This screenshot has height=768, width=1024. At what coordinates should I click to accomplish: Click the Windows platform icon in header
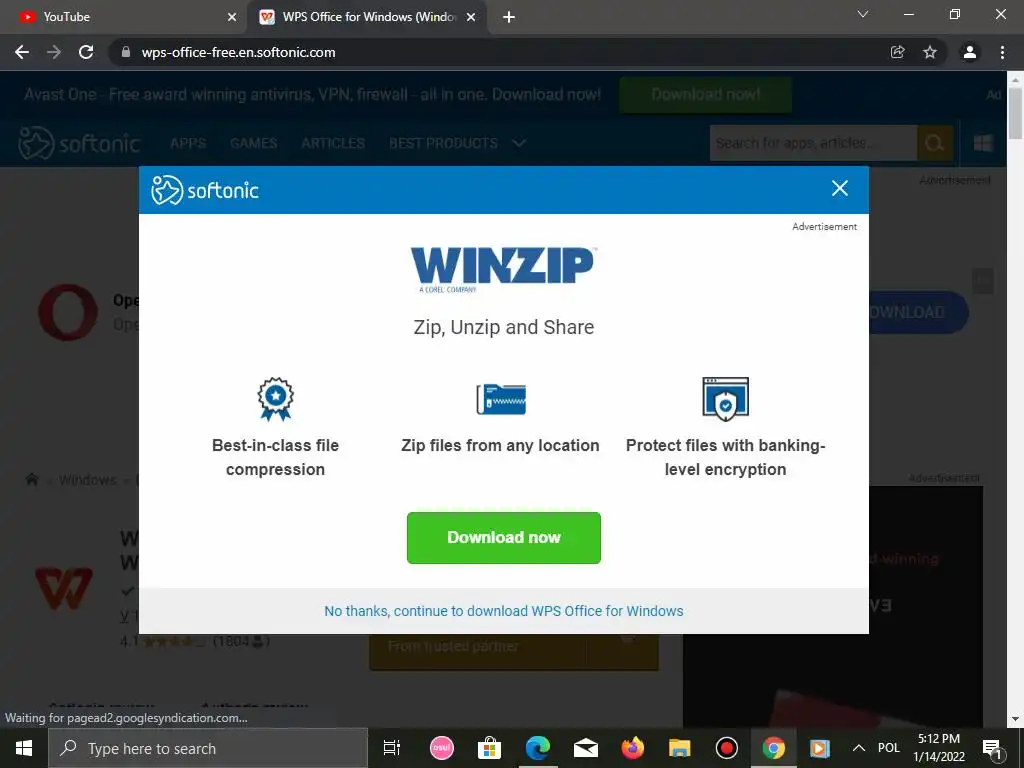(983, 143)
